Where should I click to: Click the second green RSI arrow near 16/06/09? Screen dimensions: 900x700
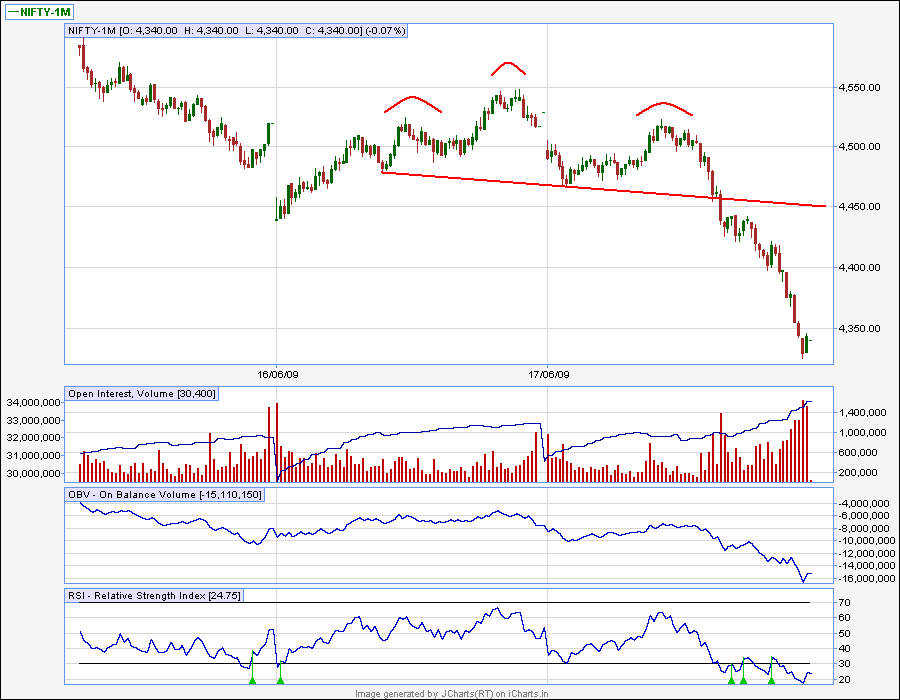tap(280, 680)
